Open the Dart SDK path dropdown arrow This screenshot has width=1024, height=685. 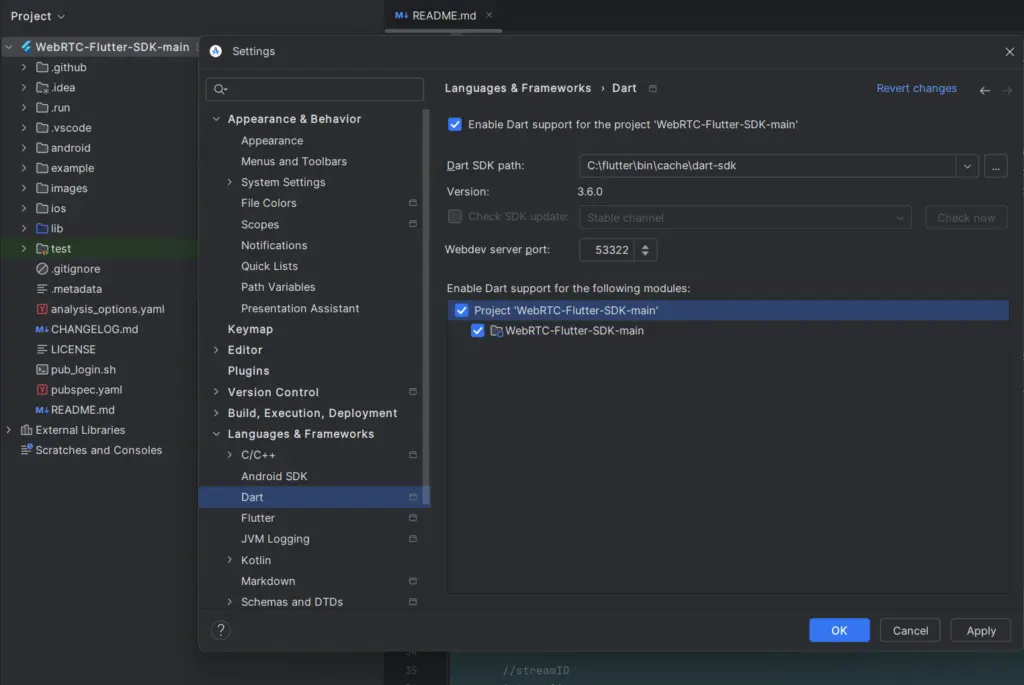[x=967, y=166]
